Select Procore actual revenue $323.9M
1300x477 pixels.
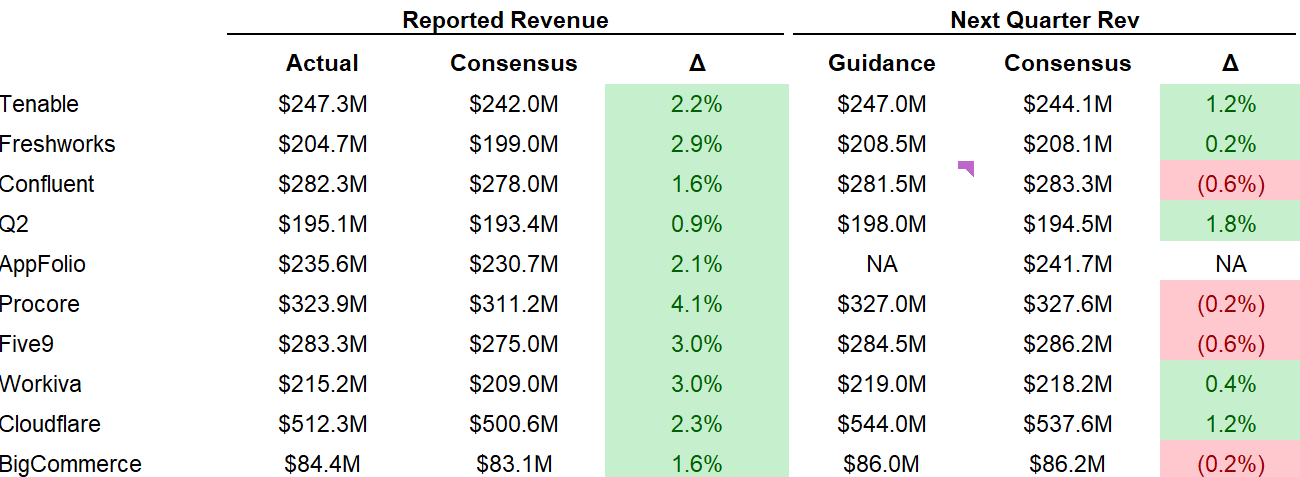point(322,304)
